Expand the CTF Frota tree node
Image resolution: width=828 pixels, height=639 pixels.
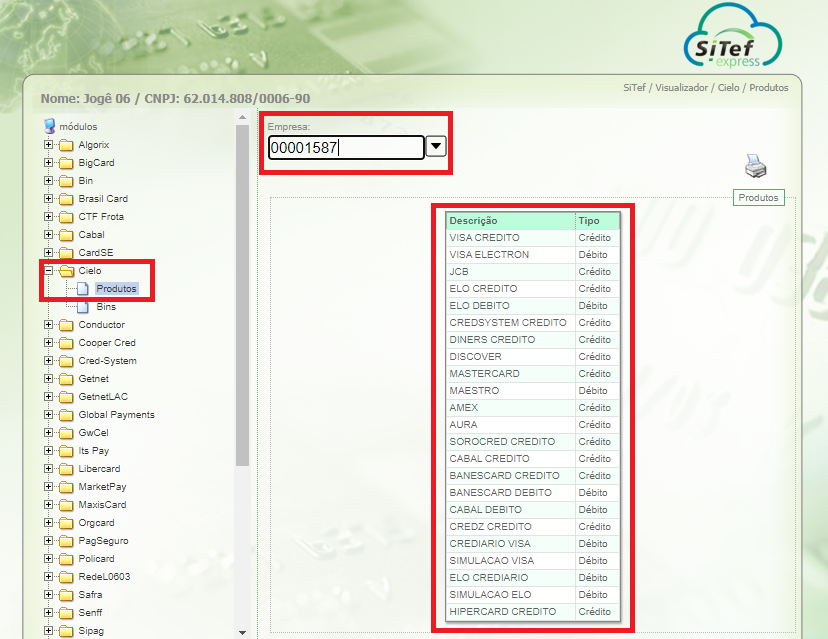[49, 216]
